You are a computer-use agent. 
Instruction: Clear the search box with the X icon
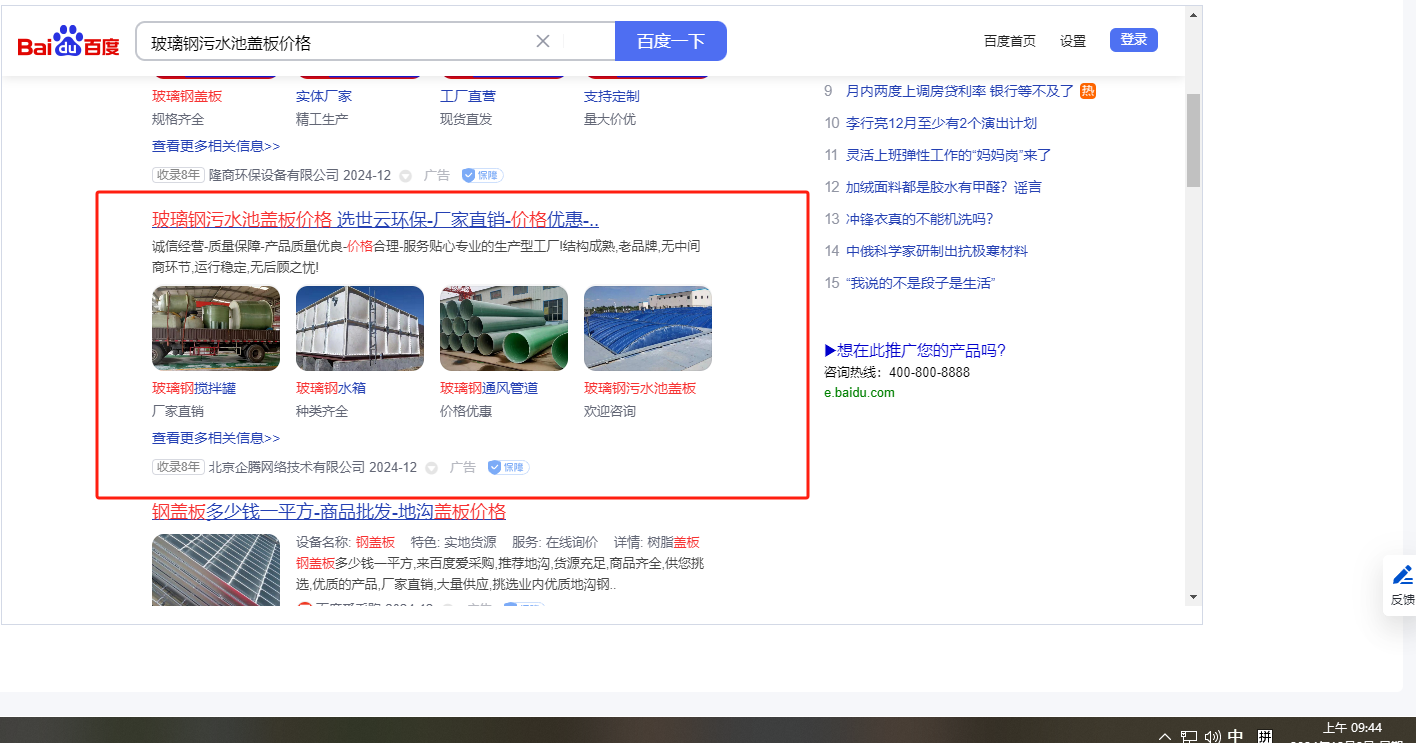pos(543,41)
